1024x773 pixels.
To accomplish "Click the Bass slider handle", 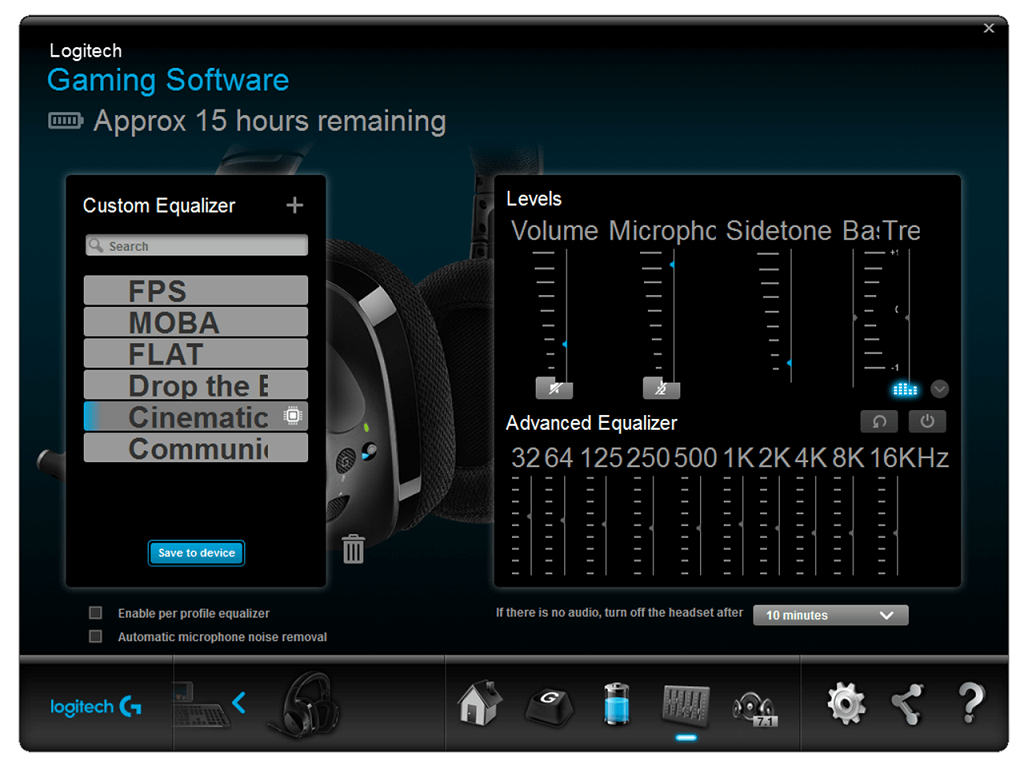I will tap(855, 318).
